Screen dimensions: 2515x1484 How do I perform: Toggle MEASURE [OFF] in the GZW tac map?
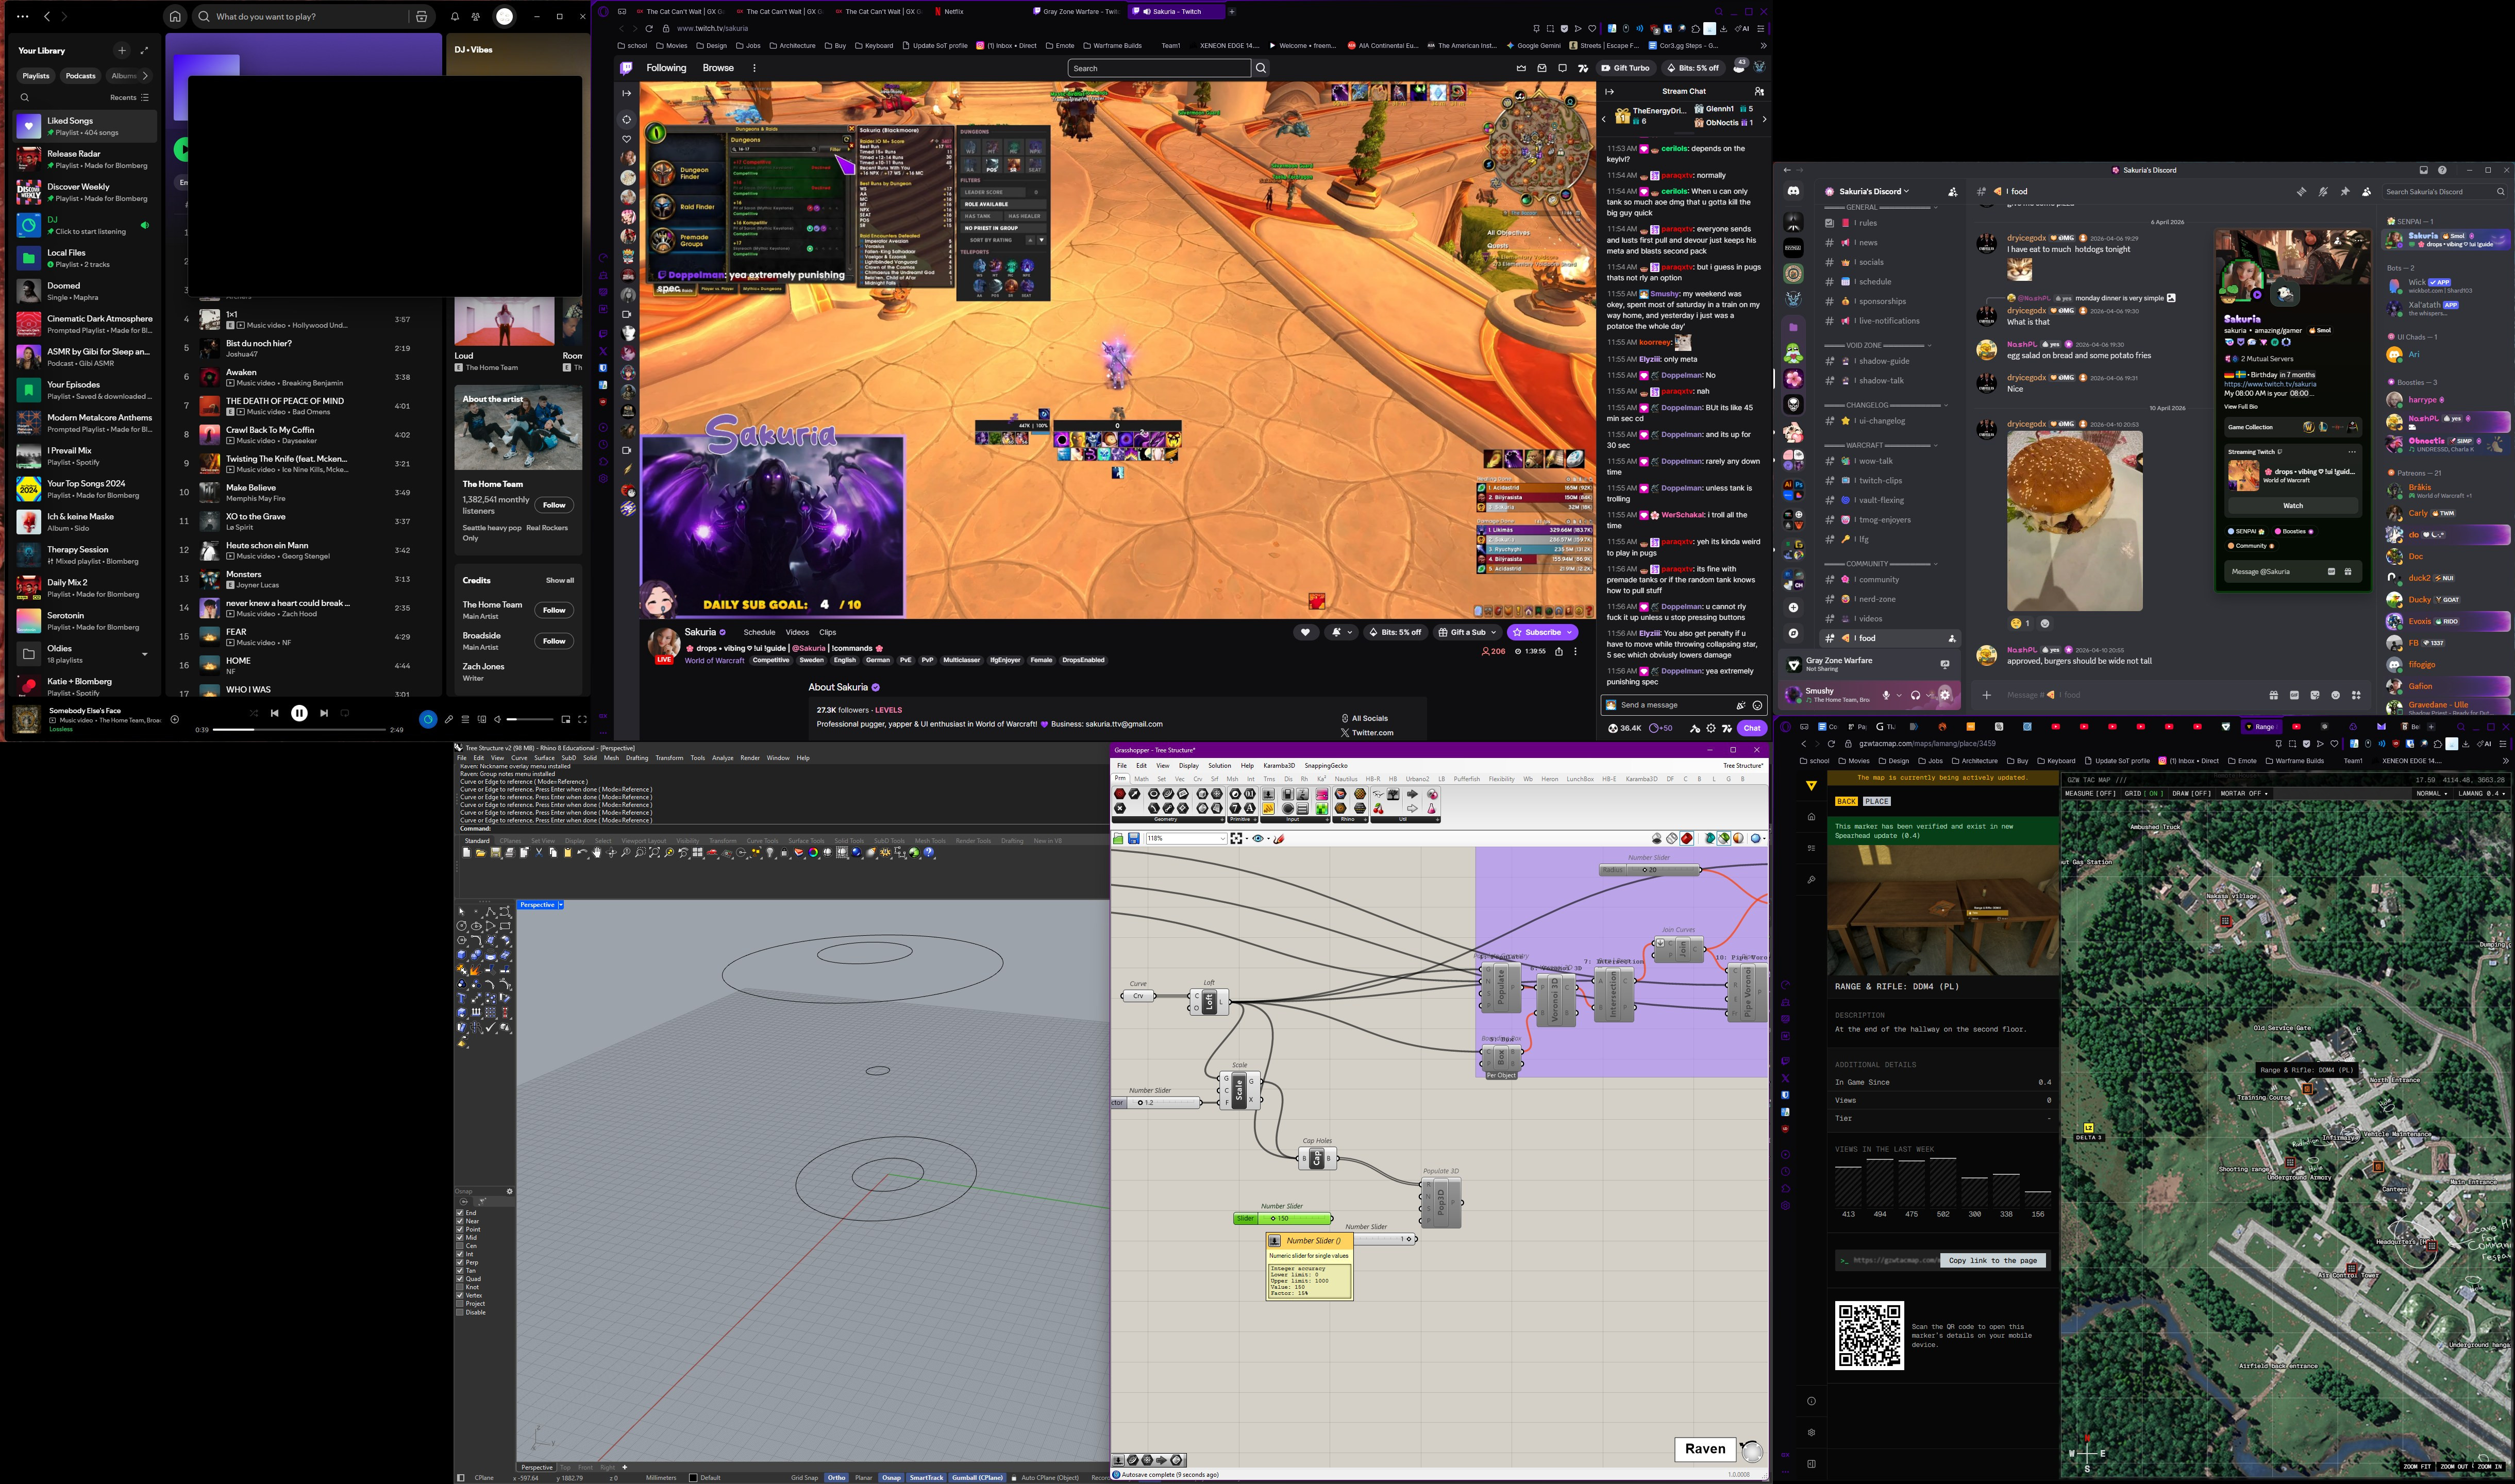click(x=2091, y=793)
